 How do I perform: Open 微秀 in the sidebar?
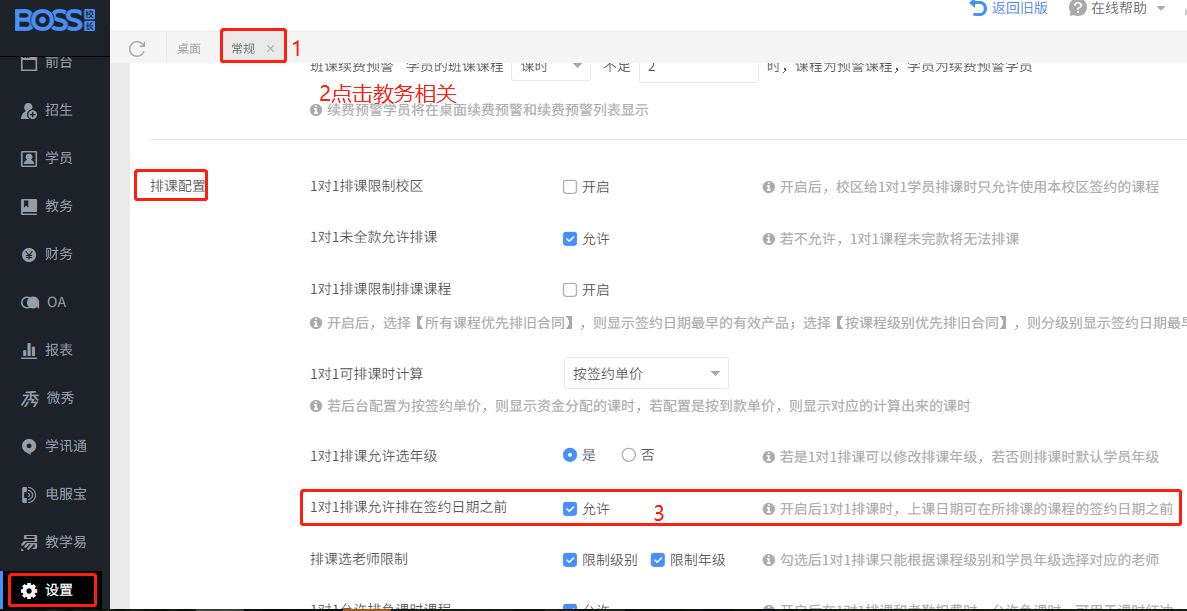click(47, 398)
